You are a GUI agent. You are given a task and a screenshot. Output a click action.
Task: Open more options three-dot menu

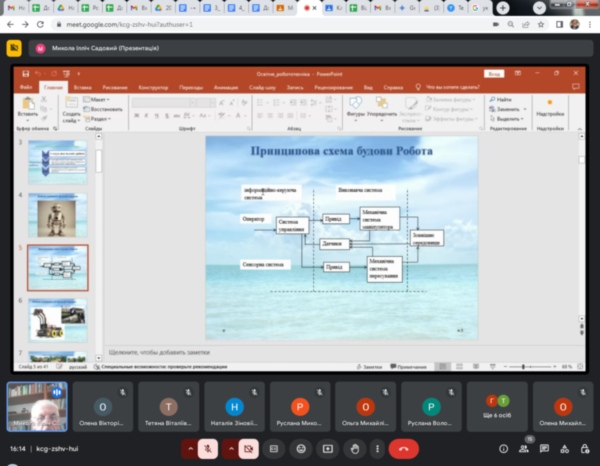377,449
